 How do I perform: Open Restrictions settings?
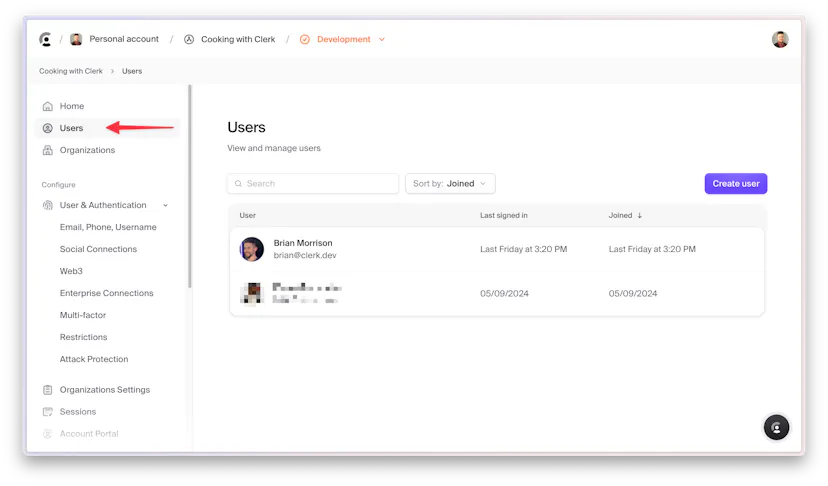point(83,337)
